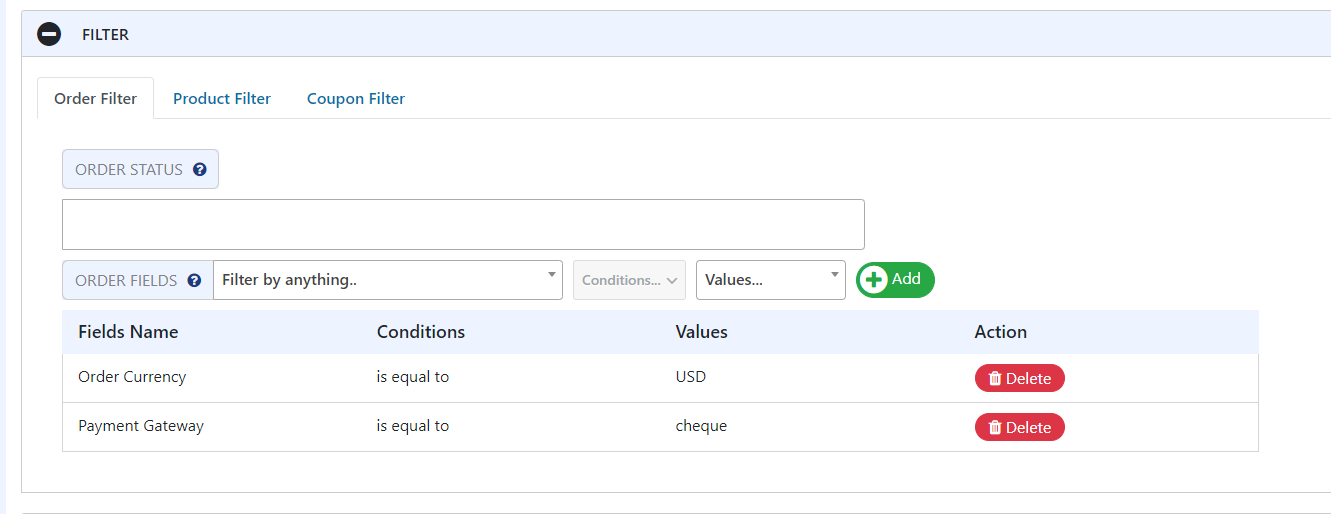Switch to the Order Filter tab
Image resolution: width=1331 pixels, height=514 pixels.
(x=95, y=99)
